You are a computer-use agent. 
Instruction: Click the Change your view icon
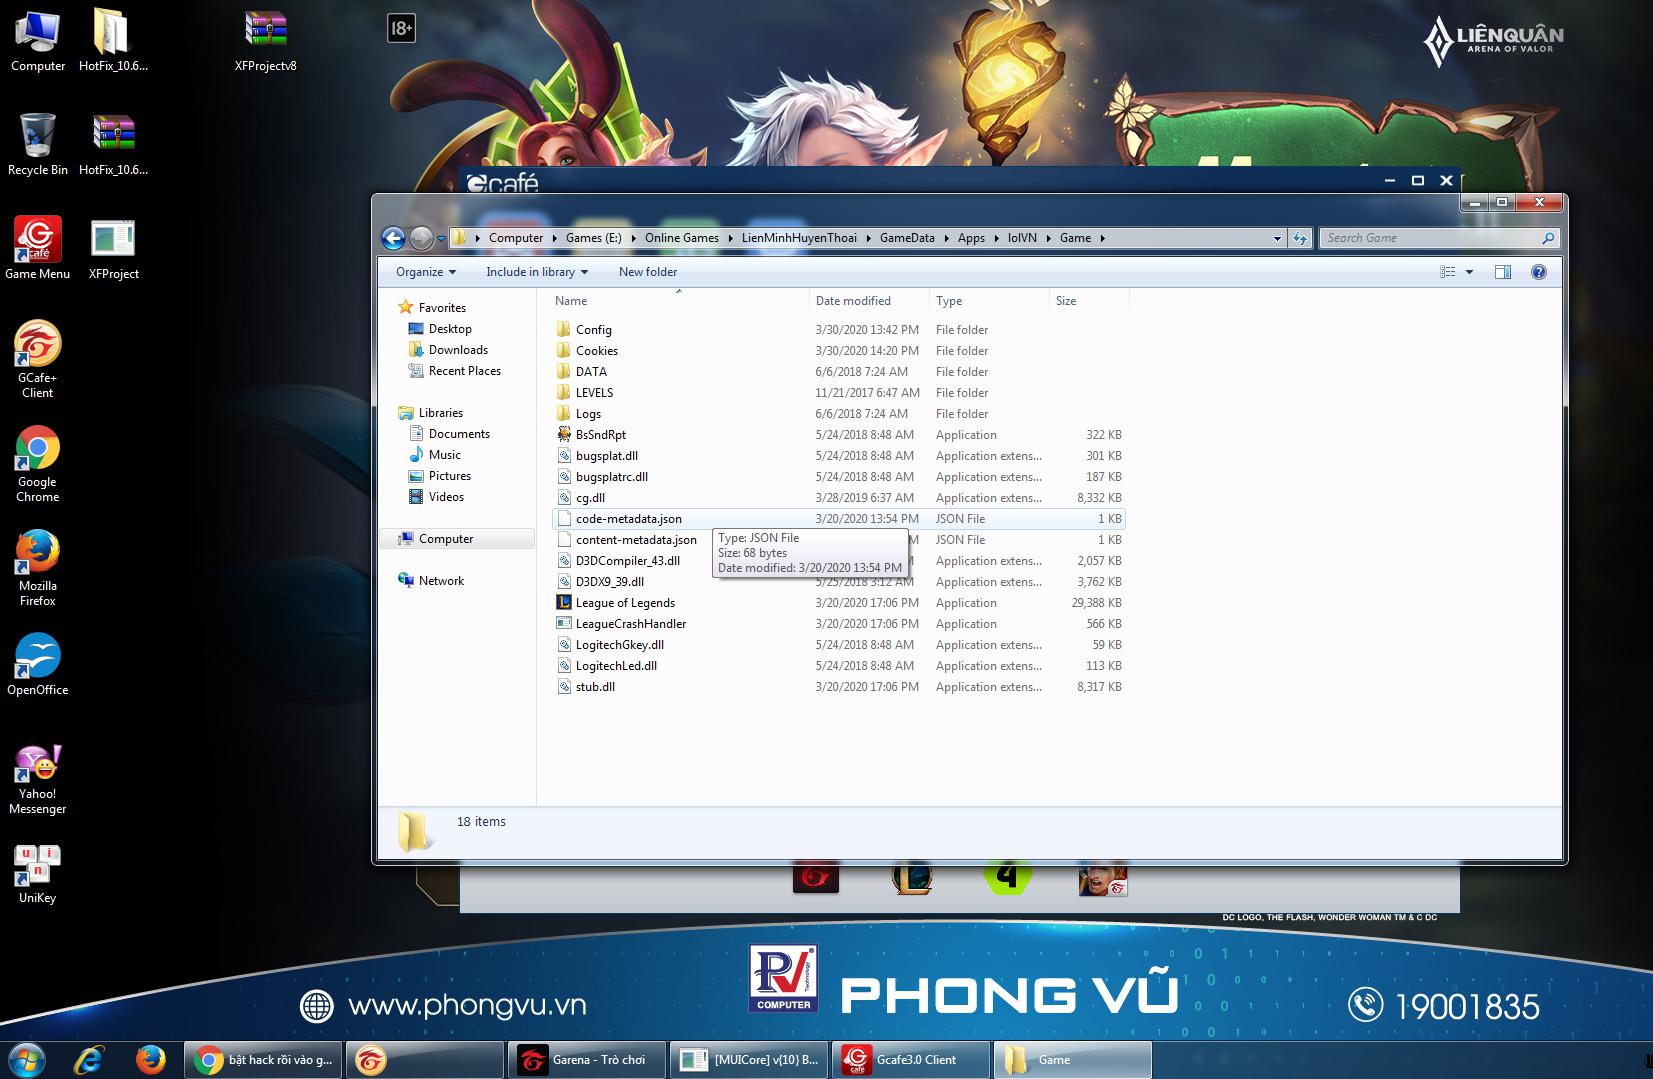[1447, 272]
